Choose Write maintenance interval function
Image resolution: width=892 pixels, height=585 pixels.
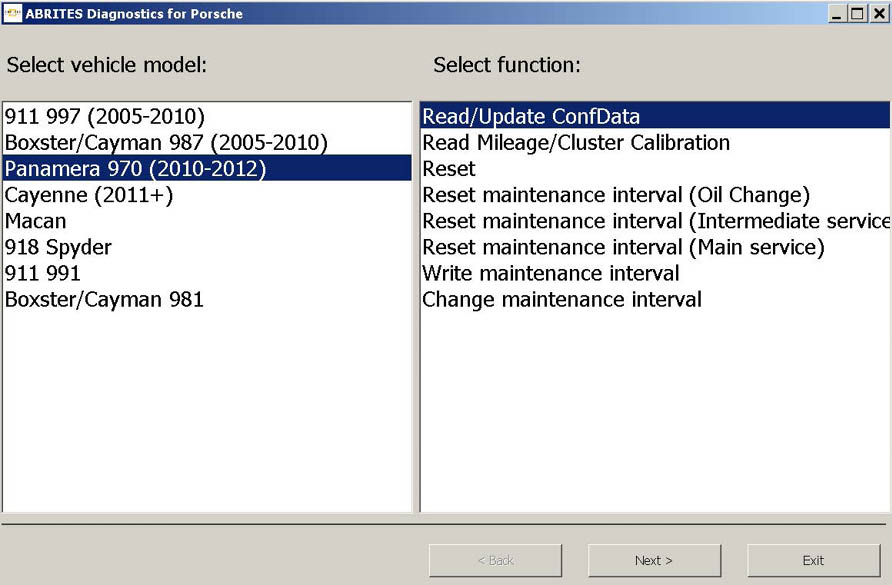(551, 273)
